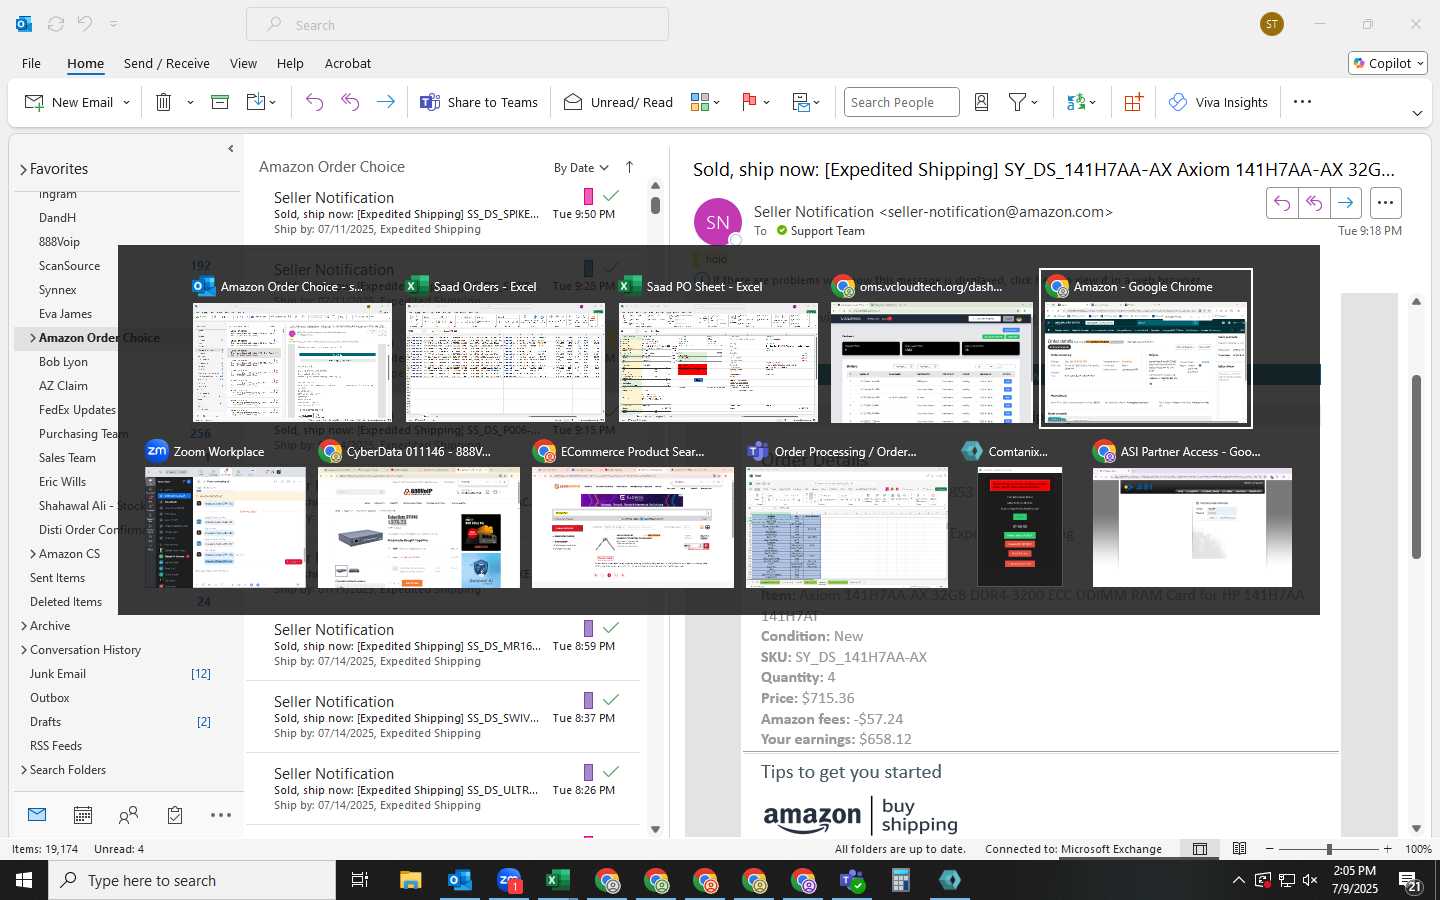The height and width of the screenshot is (900, 1440).
Task: Click Forward button in reading pane
Action: point(1346,203)
